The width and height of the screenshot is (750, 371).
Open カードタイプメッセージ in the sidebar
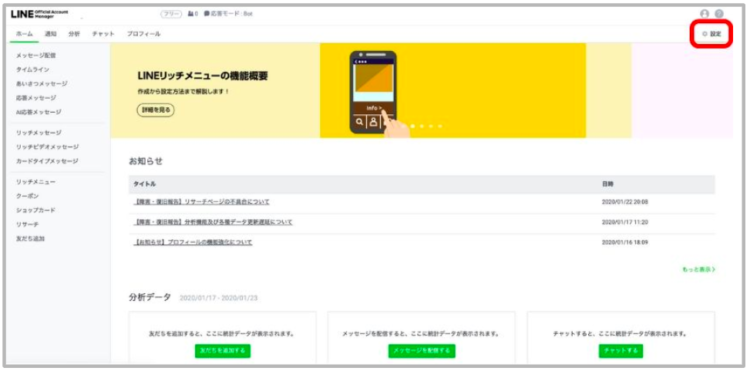coord(46,161)
